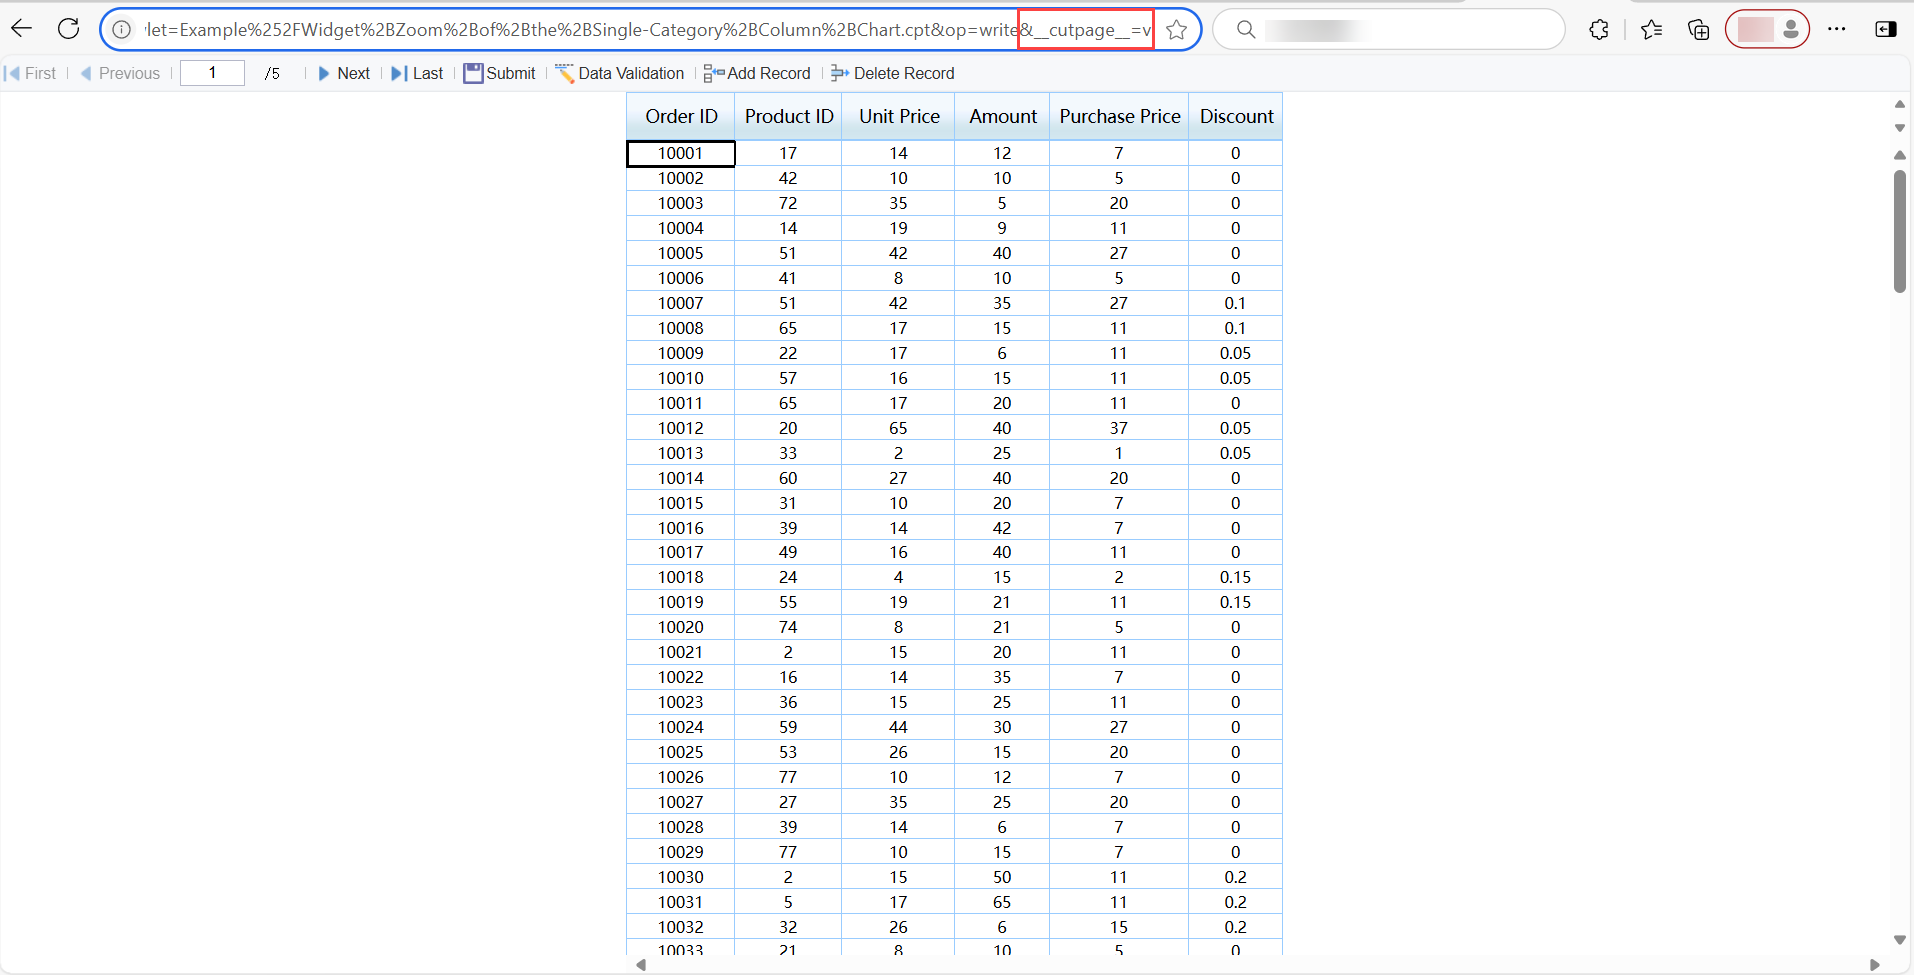
Task: Click the browser back arrow
Action: pyautogui.click(x=22, y=29)
